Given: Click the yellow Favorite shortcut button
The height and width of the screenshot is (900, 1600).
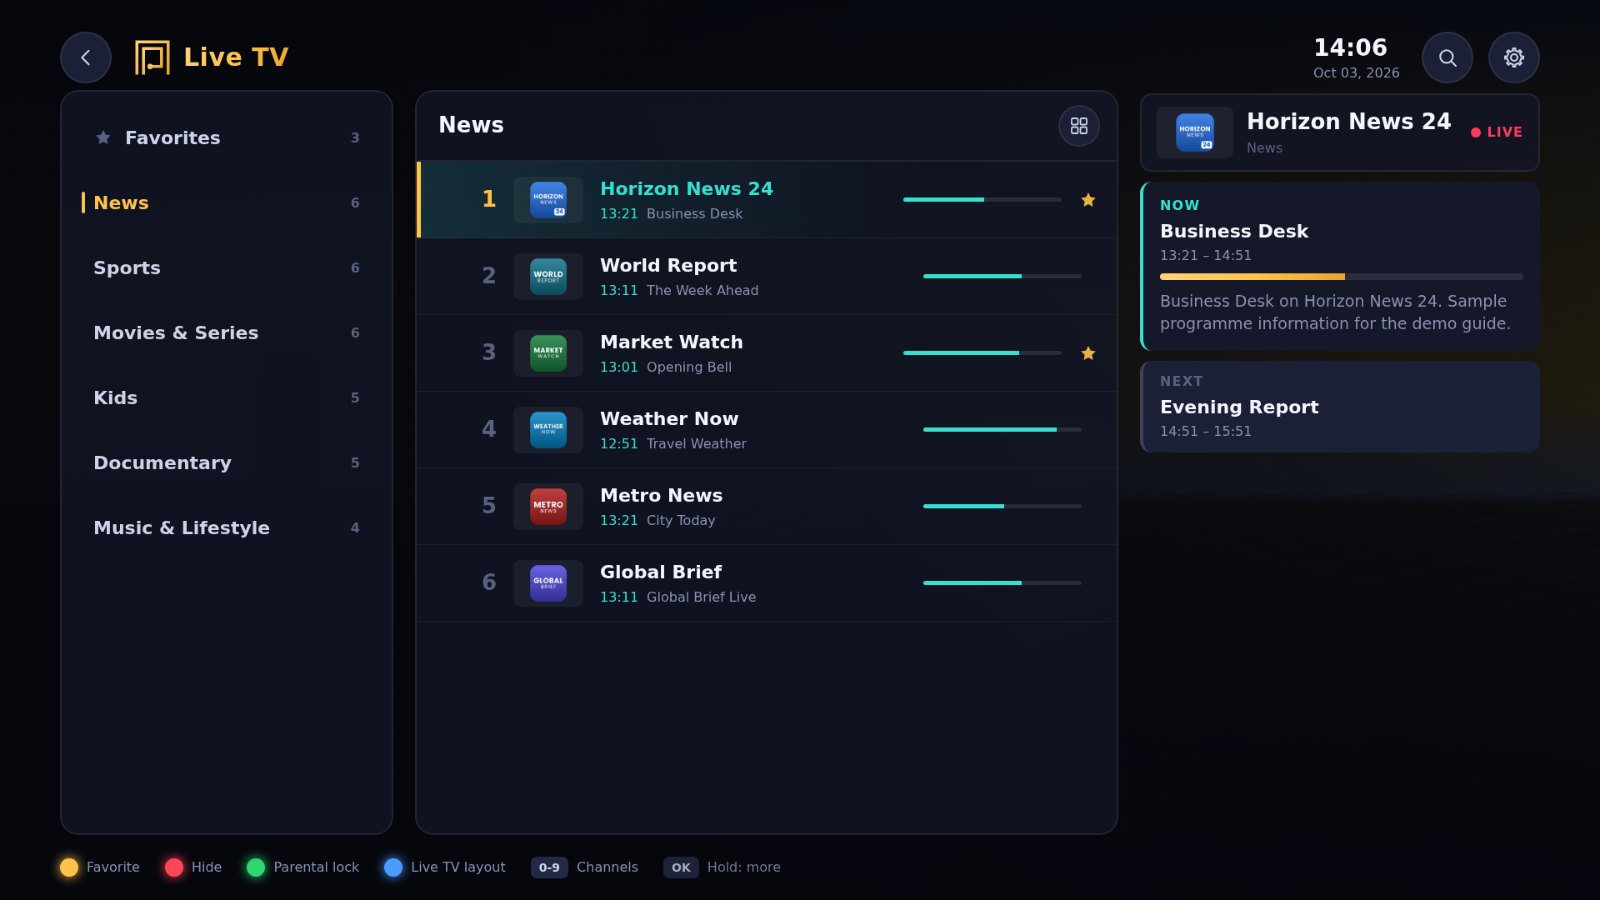Looking at the screenshot, I should click(69, 867).
